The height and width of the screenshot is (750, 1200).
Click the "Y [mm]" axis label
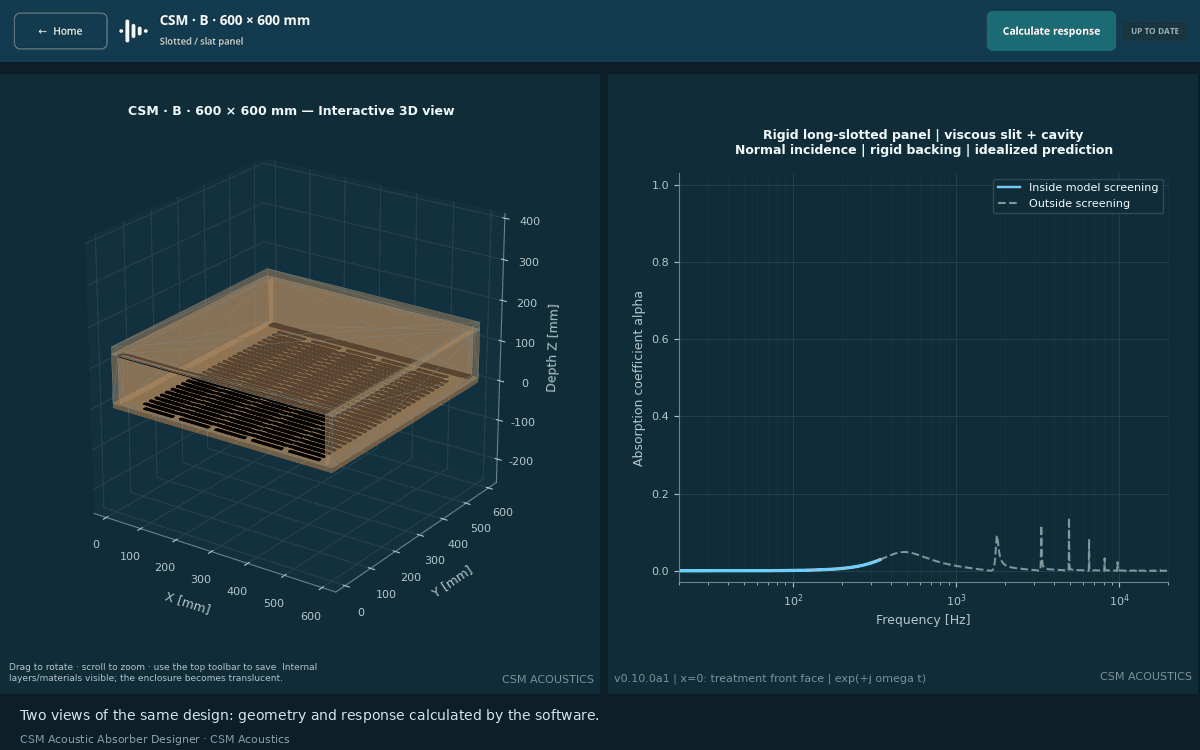click(x=452, y=582)
